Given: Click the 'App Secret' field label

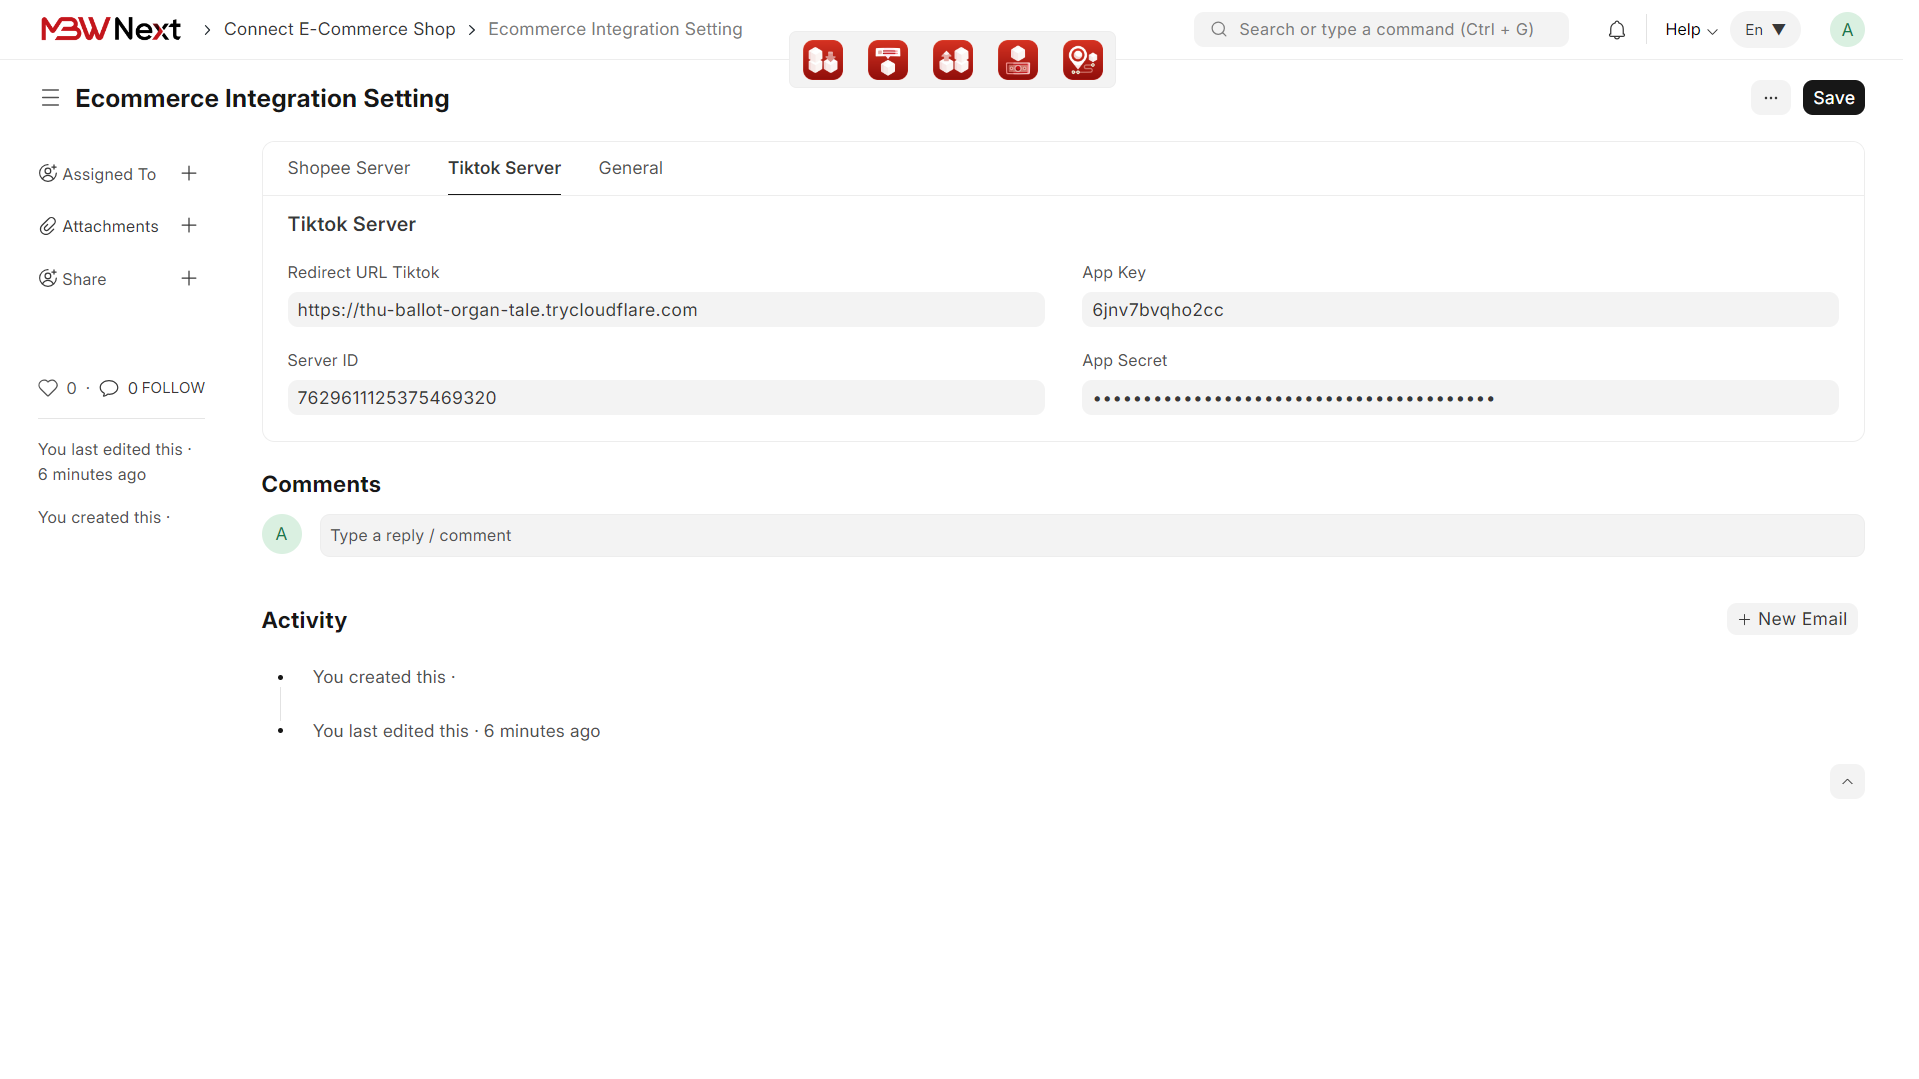Looking at the screenshot, I should pos(1124,360).
